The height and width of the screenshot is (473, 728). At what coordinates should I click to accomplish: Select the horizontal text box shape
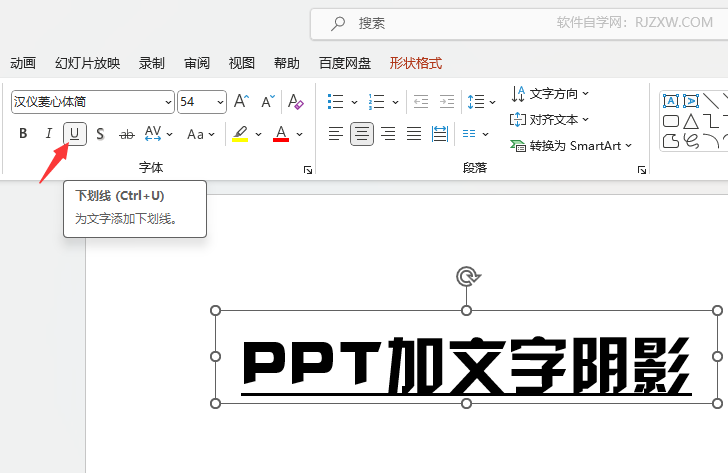[x=671, y=101]
